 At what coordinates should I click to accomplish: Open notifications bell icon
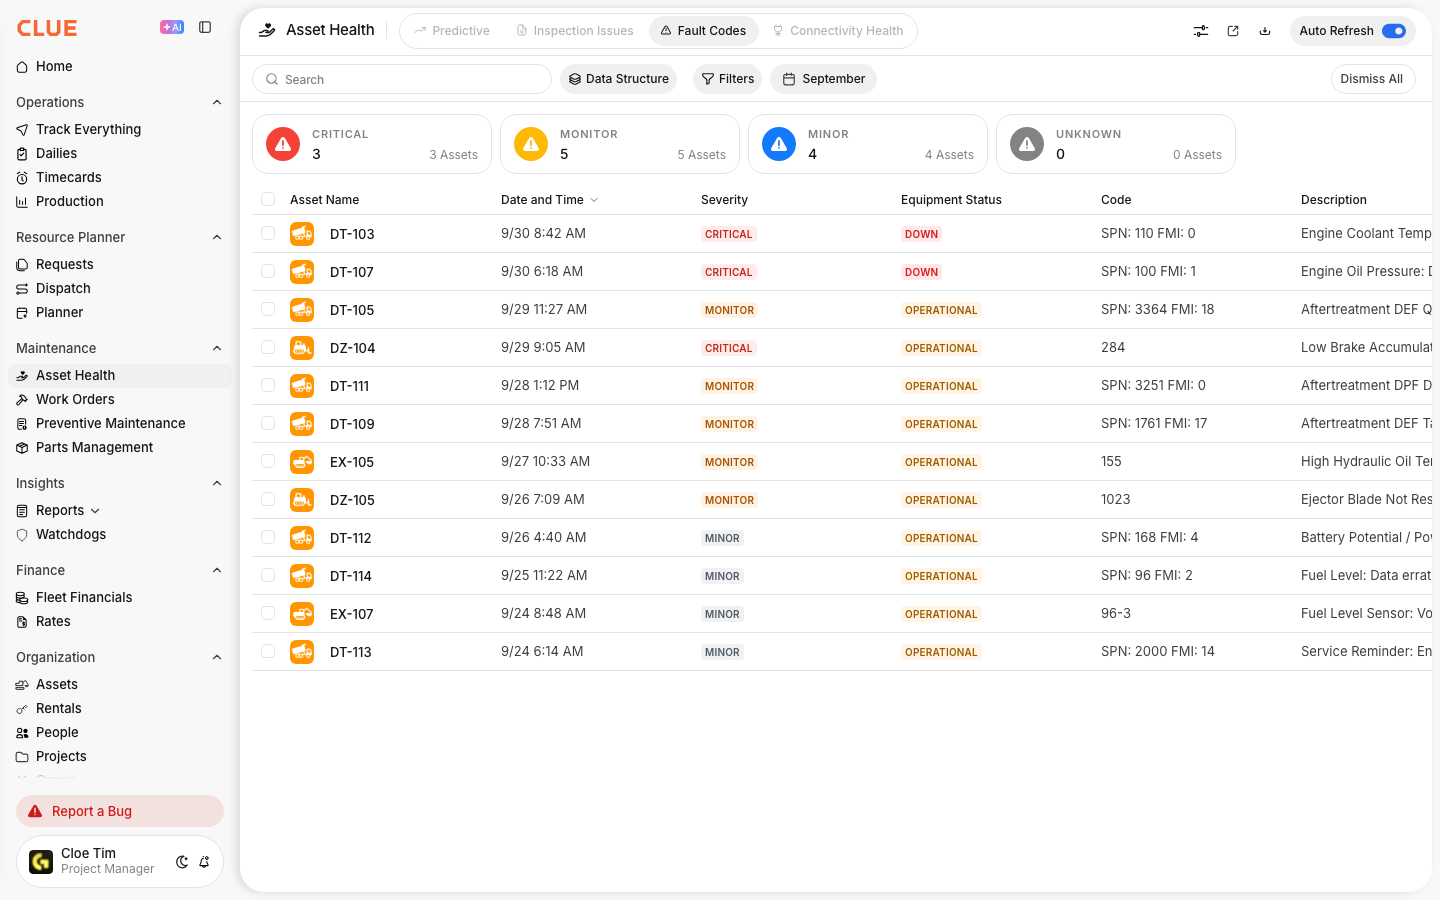click(x=204, y=862)
